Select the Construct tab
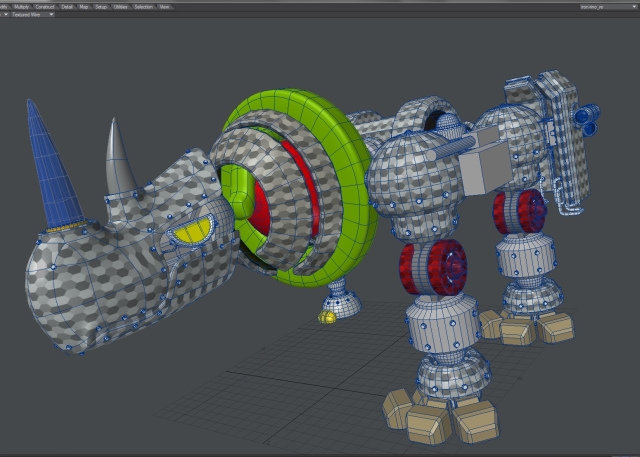The height and width of the screenshot is (457, 640). click(46, 6)
